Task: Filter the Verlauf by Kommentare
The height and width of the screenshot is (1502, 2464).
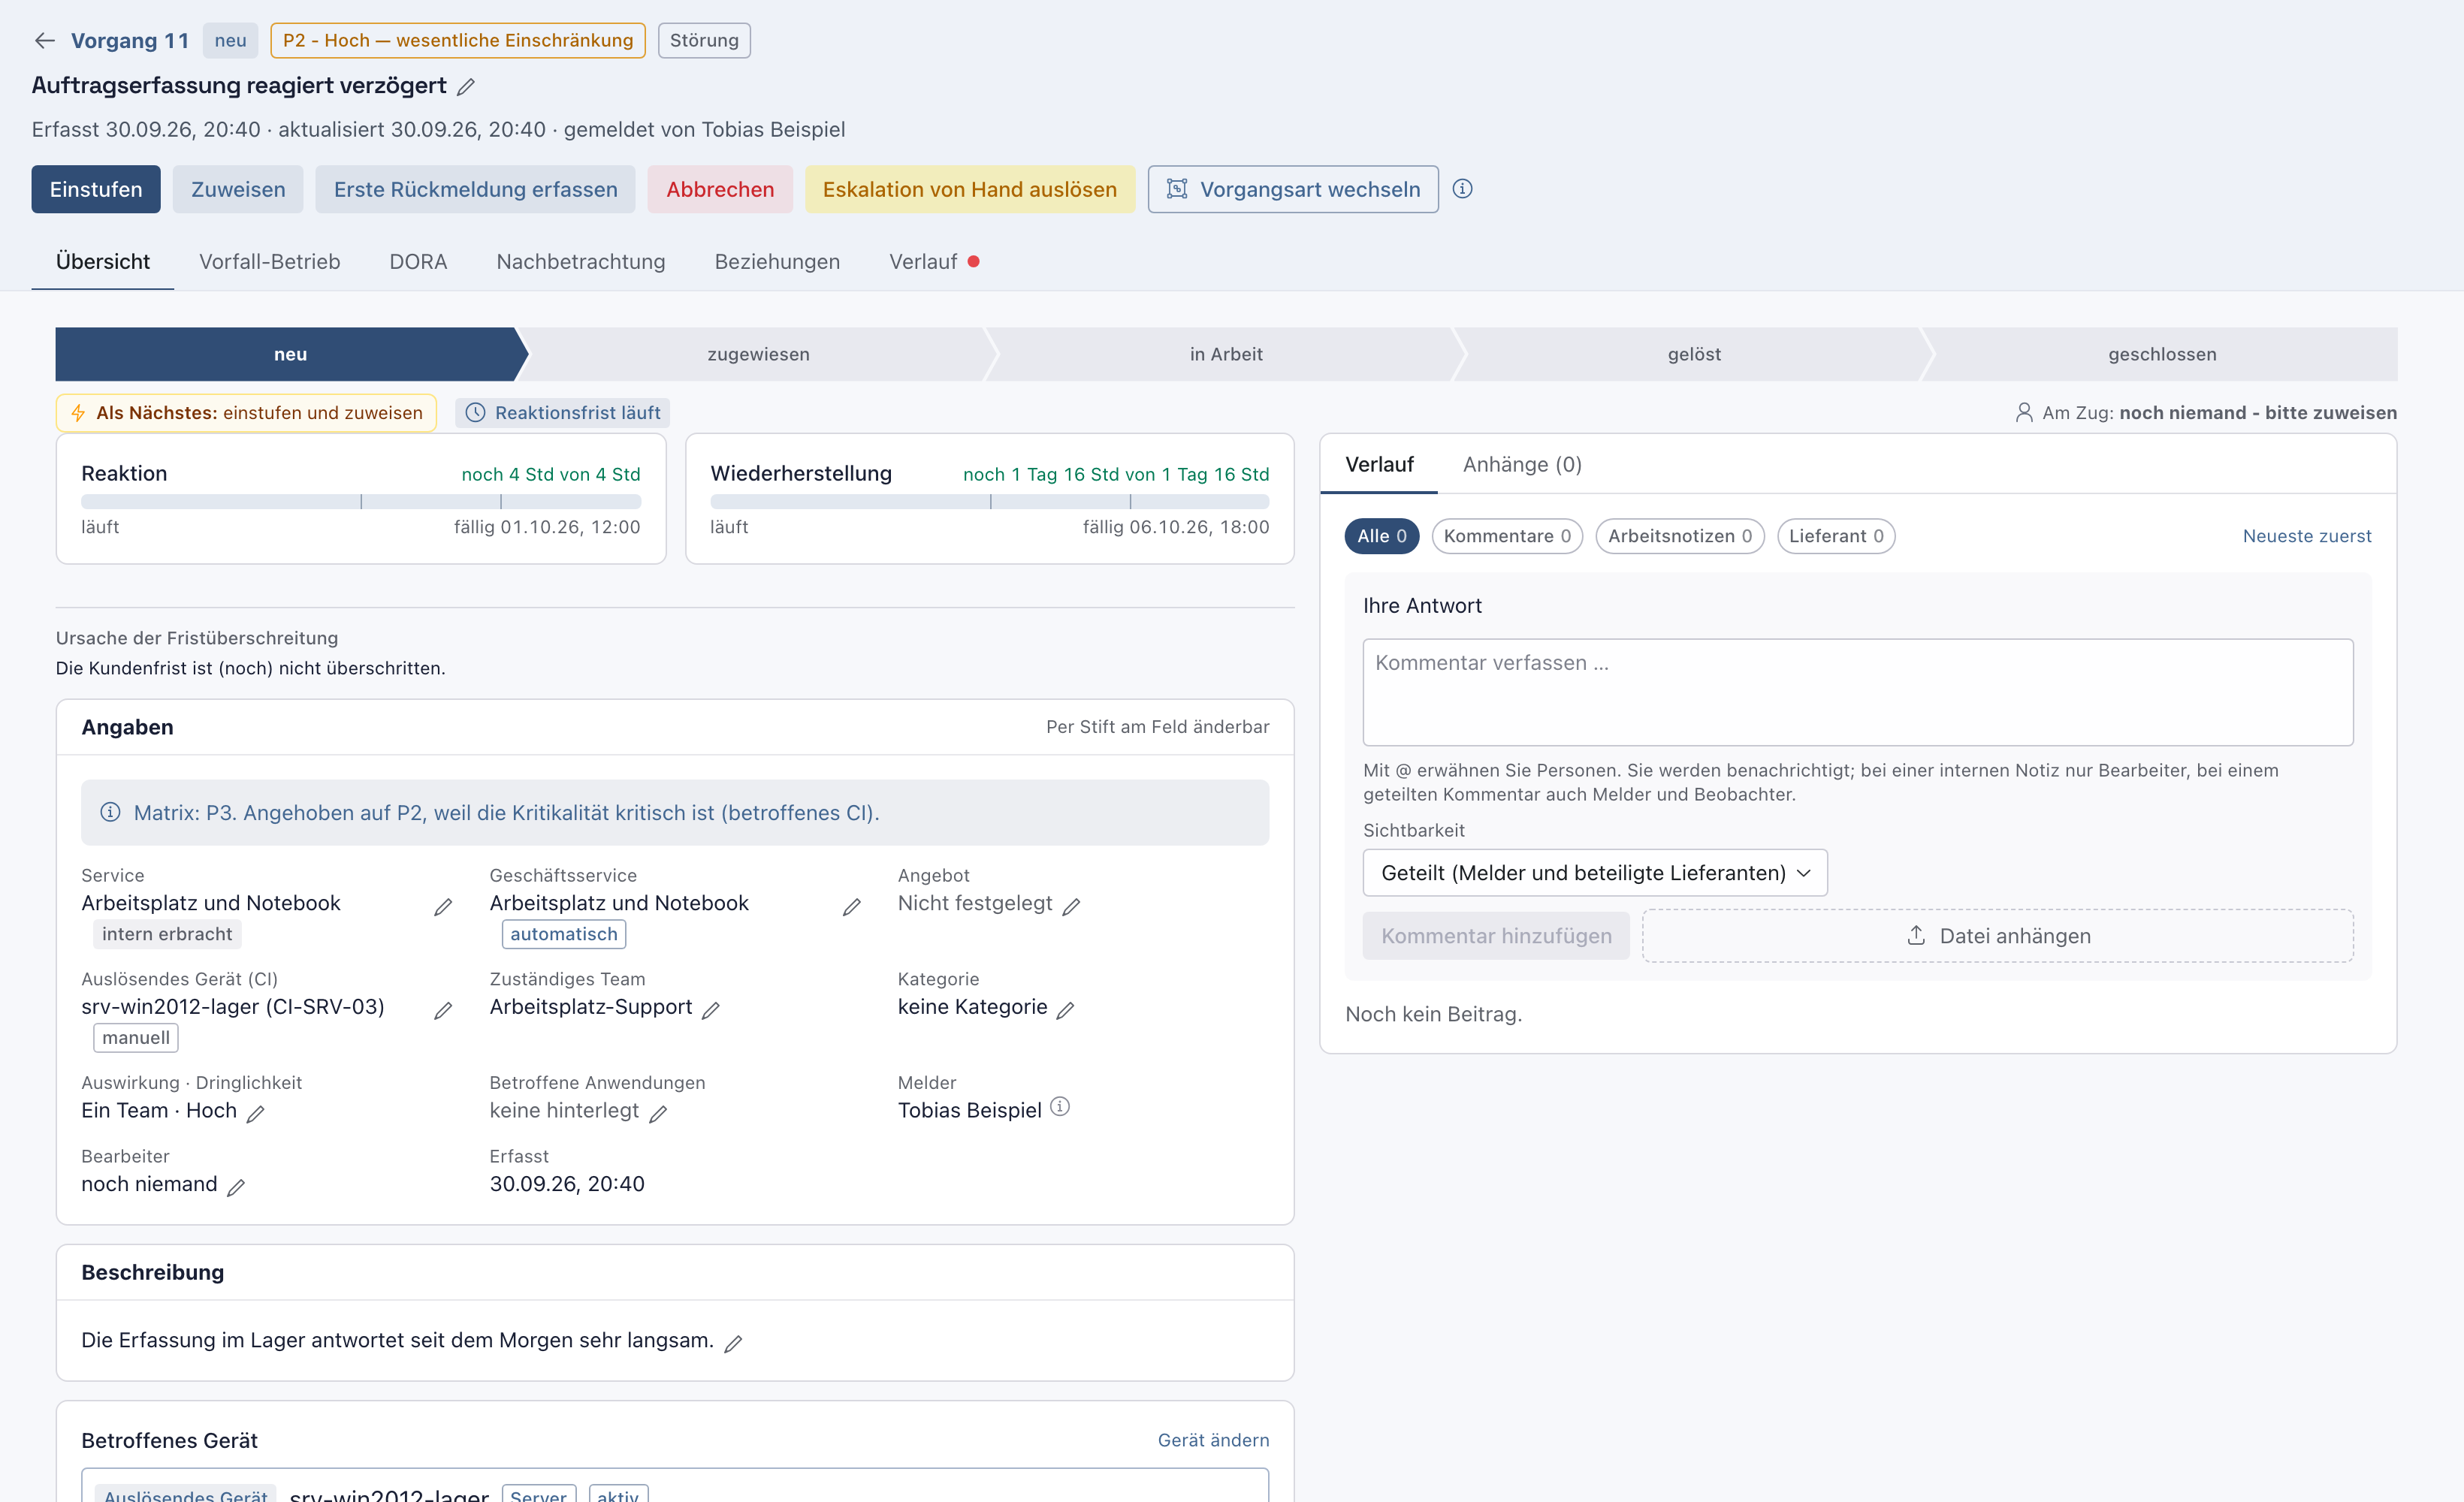Action: coord(1507,536)
